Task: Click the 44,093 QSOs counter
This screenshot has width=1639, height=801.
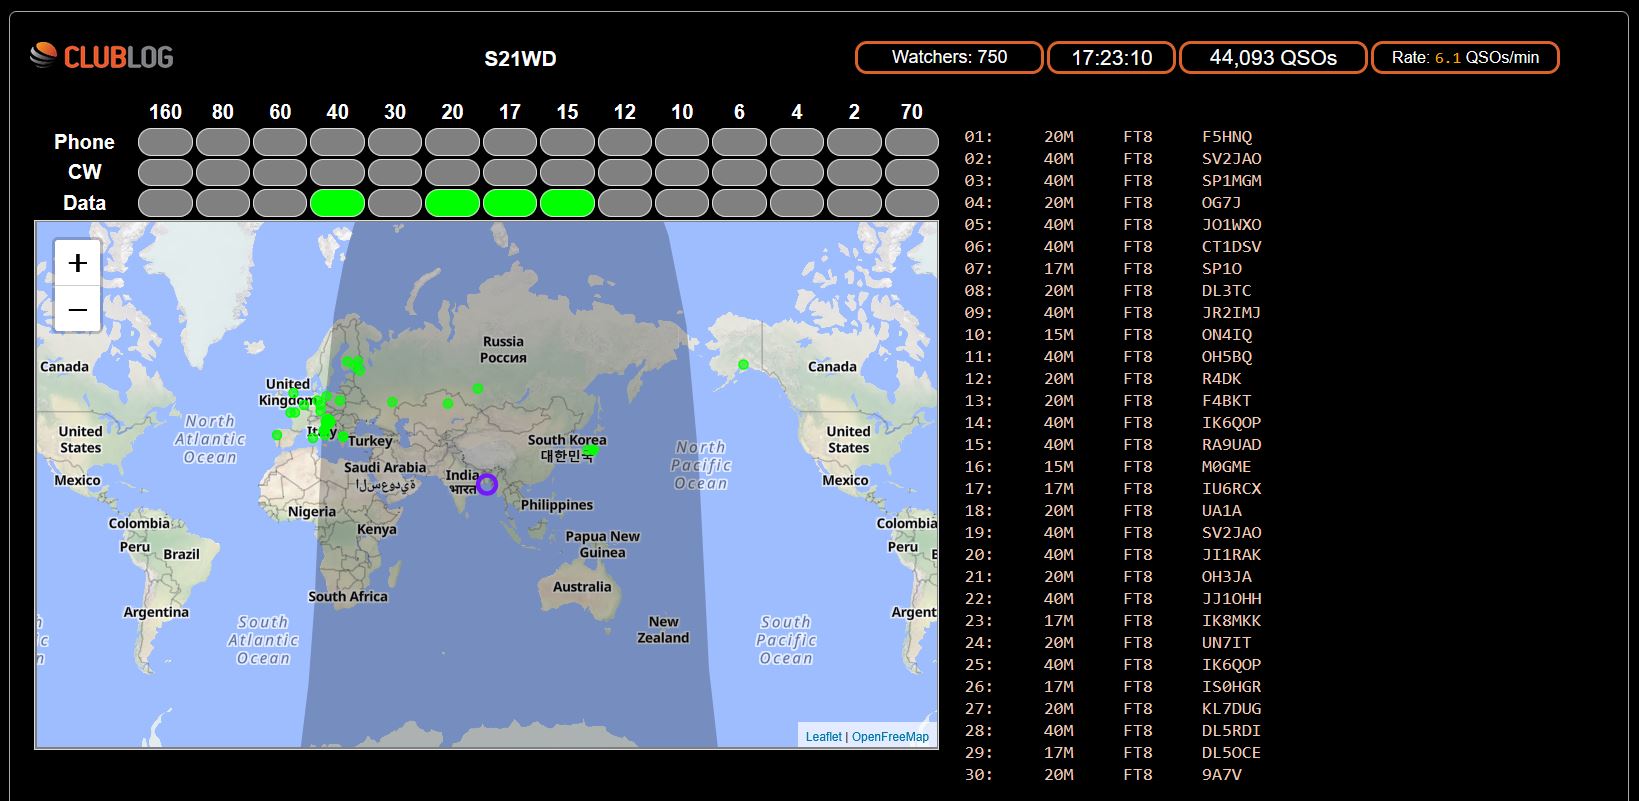Action: click(1272, 58)
